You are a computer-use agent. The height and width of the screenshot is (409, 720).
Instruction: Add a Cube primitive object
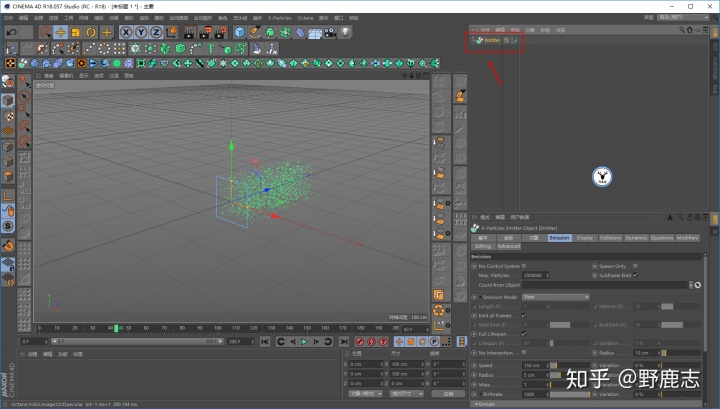[x=240, y=32]
